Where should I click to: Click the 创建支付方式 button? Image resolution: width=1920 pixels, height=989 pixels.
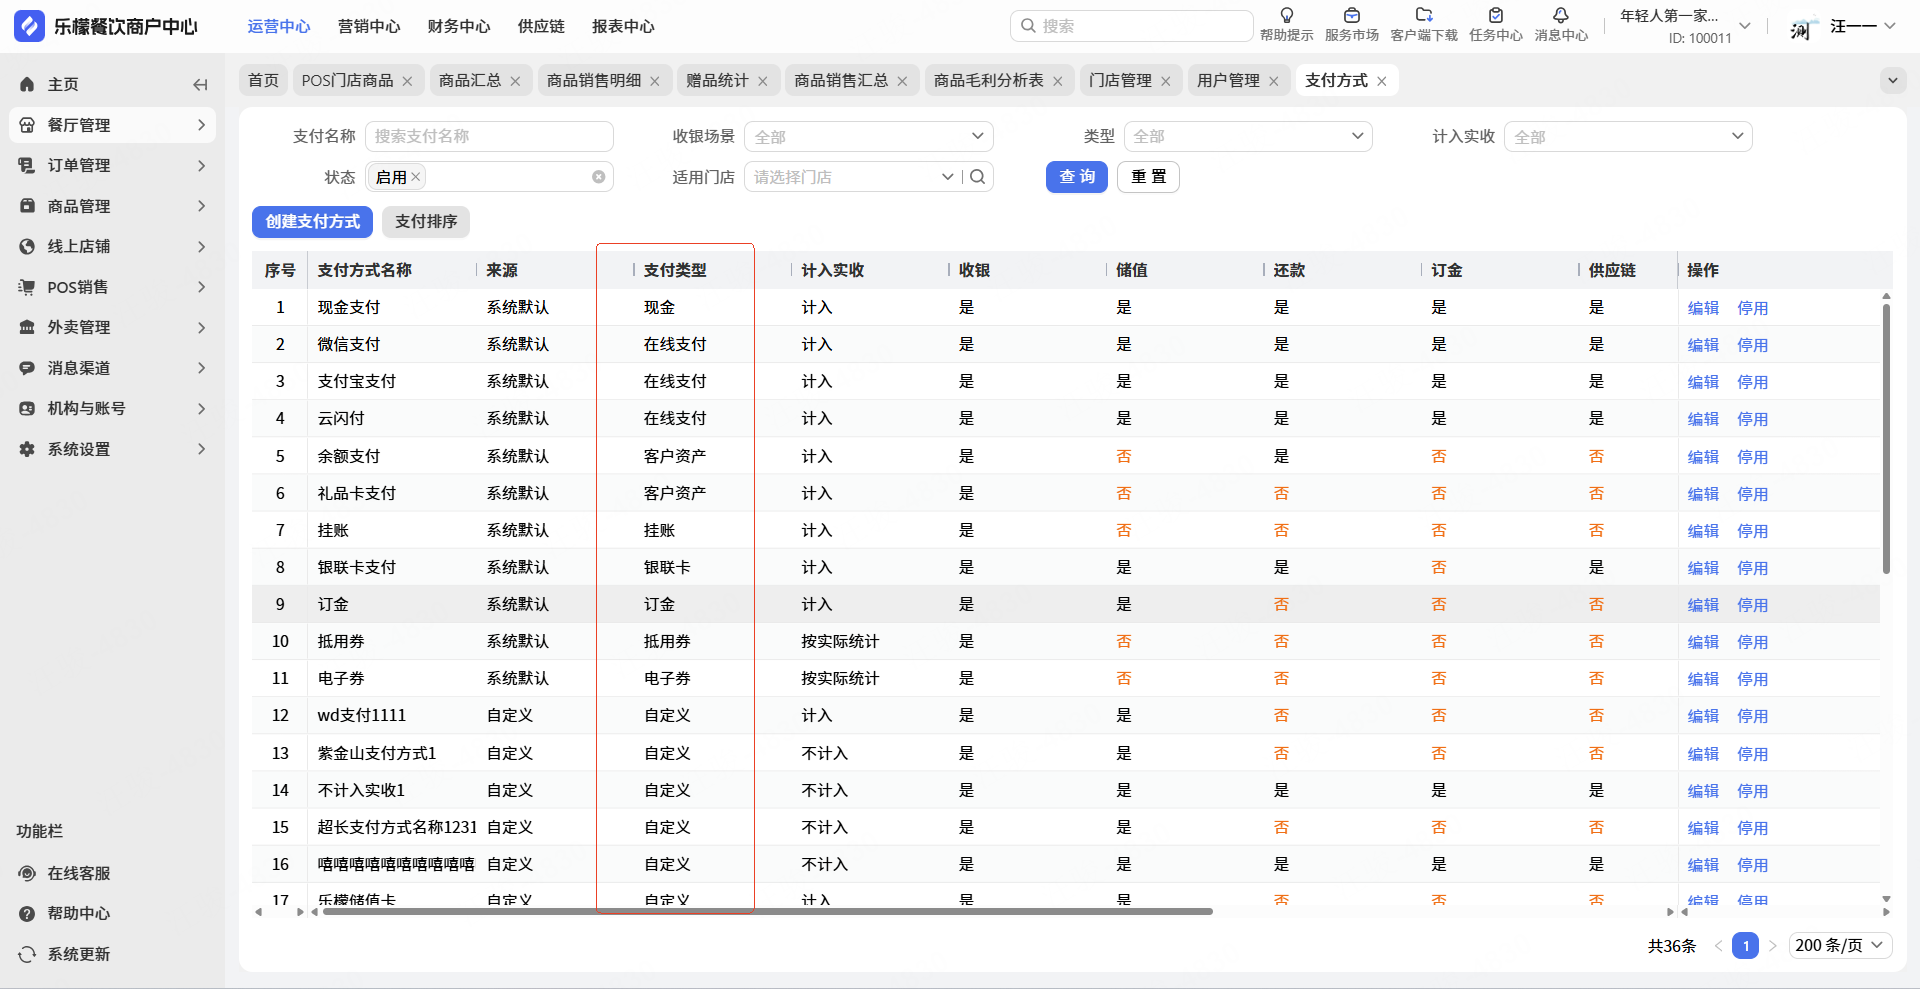tap(312, 221)
